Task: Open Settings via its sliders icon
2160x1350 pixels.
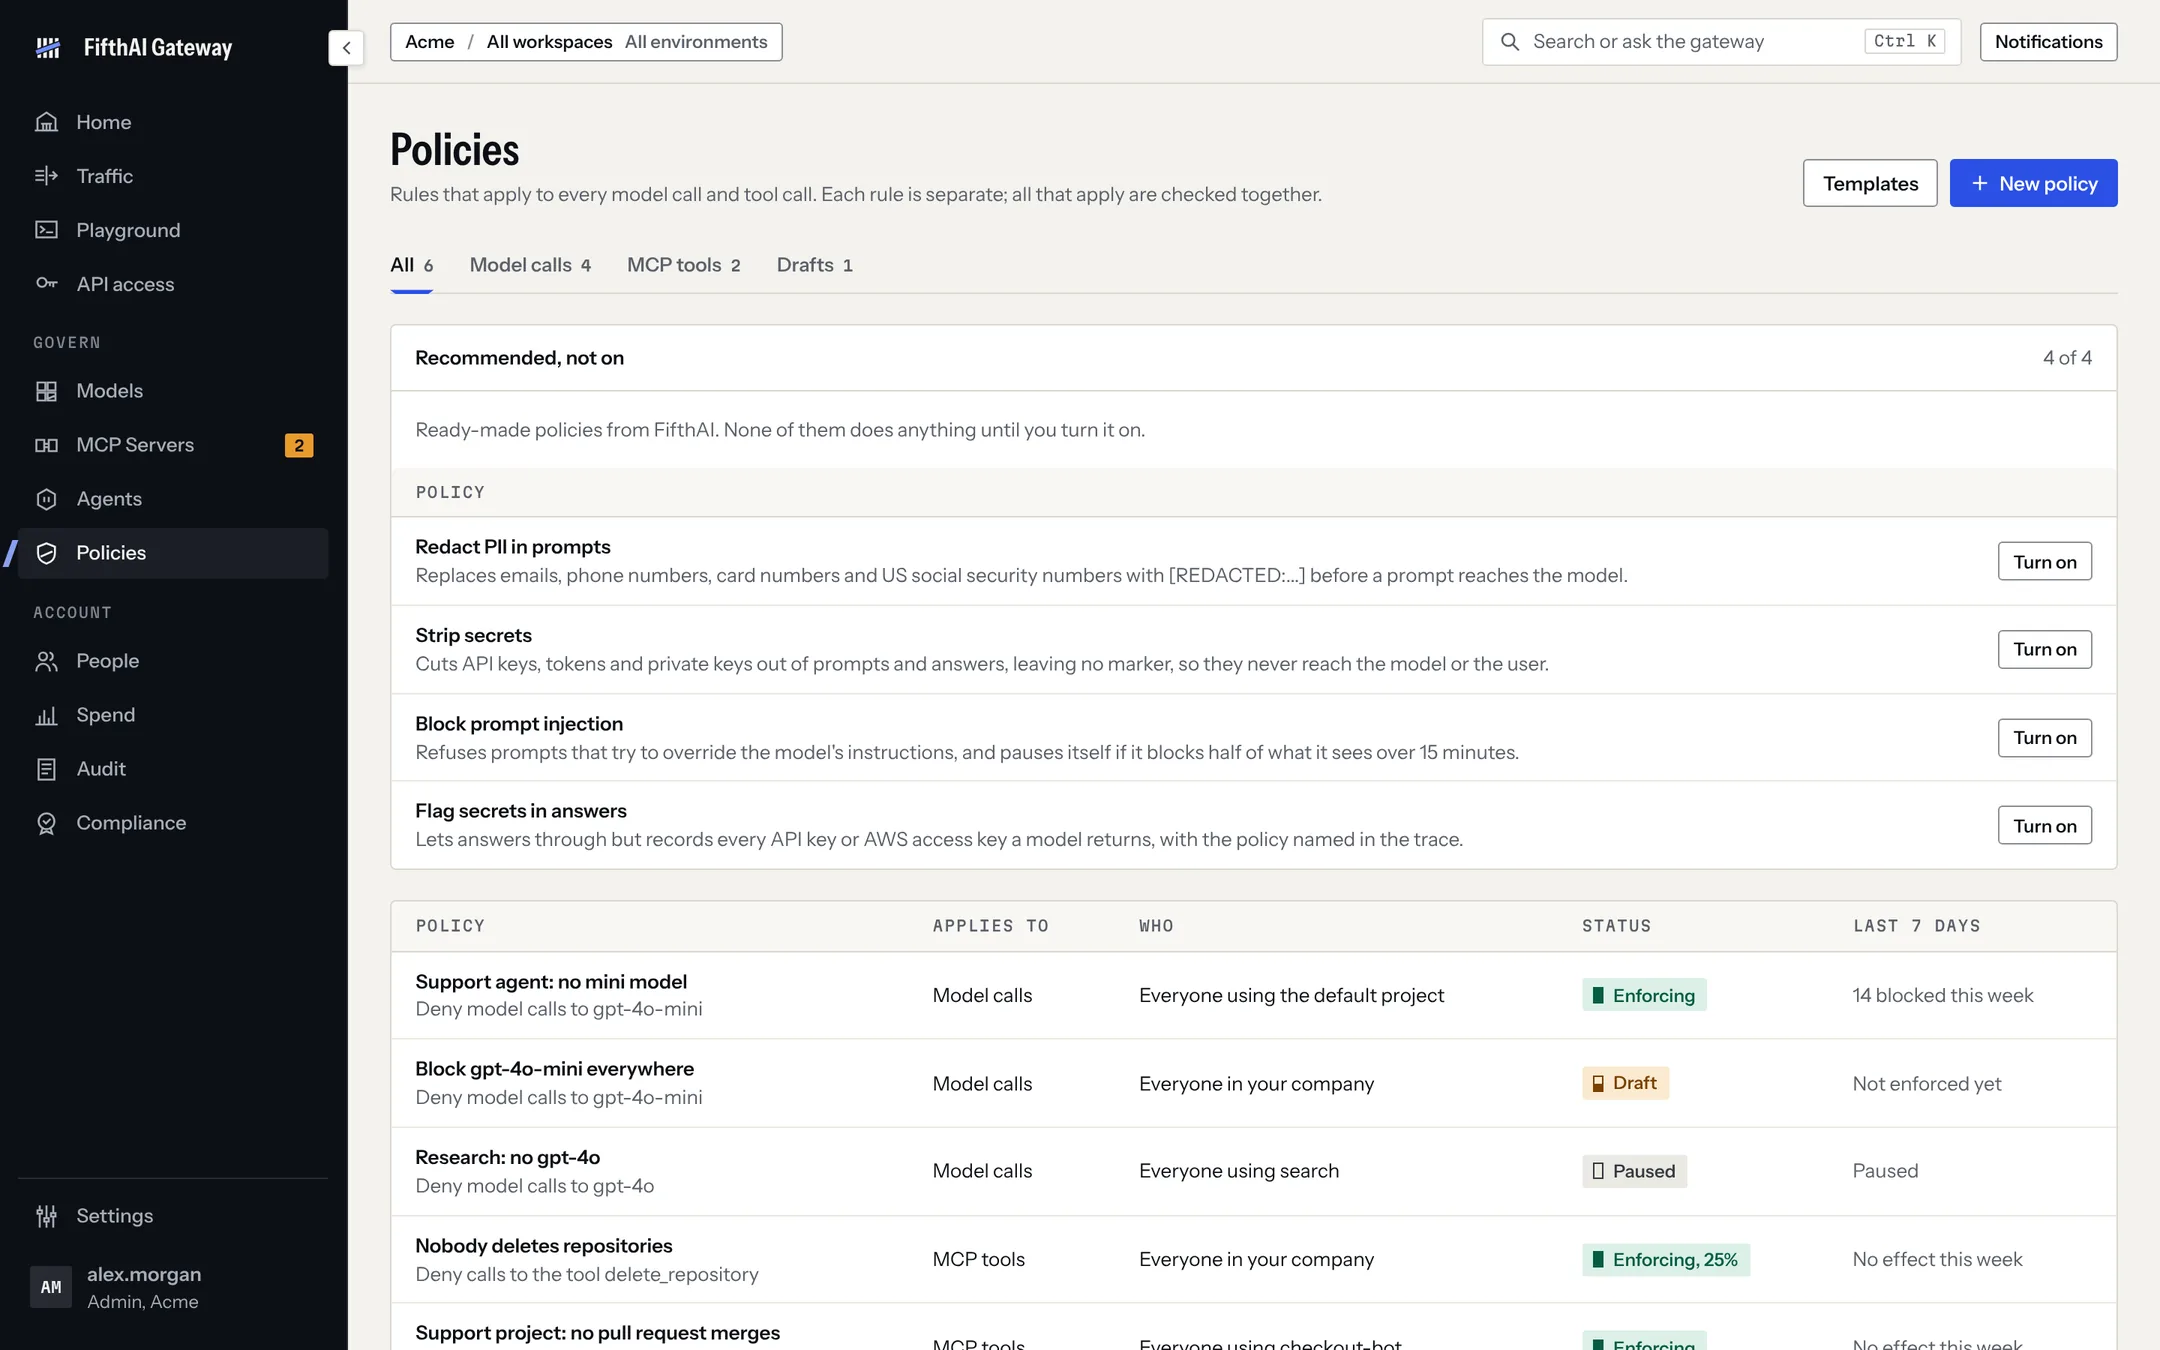Action: (x=46, y=1216)
